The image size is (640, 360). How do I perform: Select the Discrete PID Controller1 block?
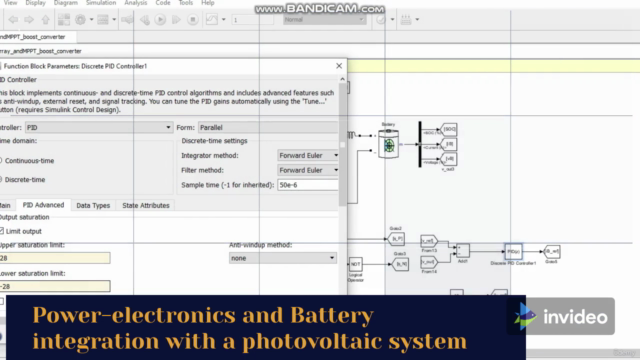(513, 251)
